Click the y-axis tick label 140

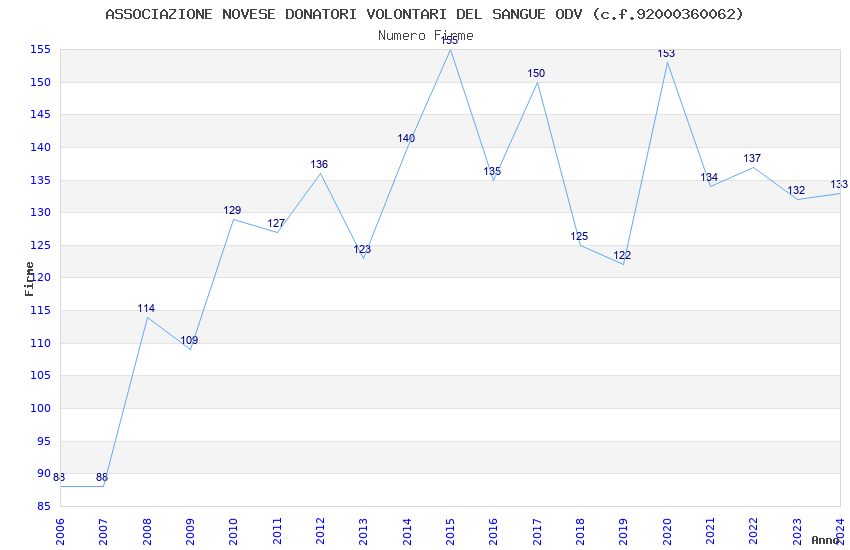[x=40, y=147]
